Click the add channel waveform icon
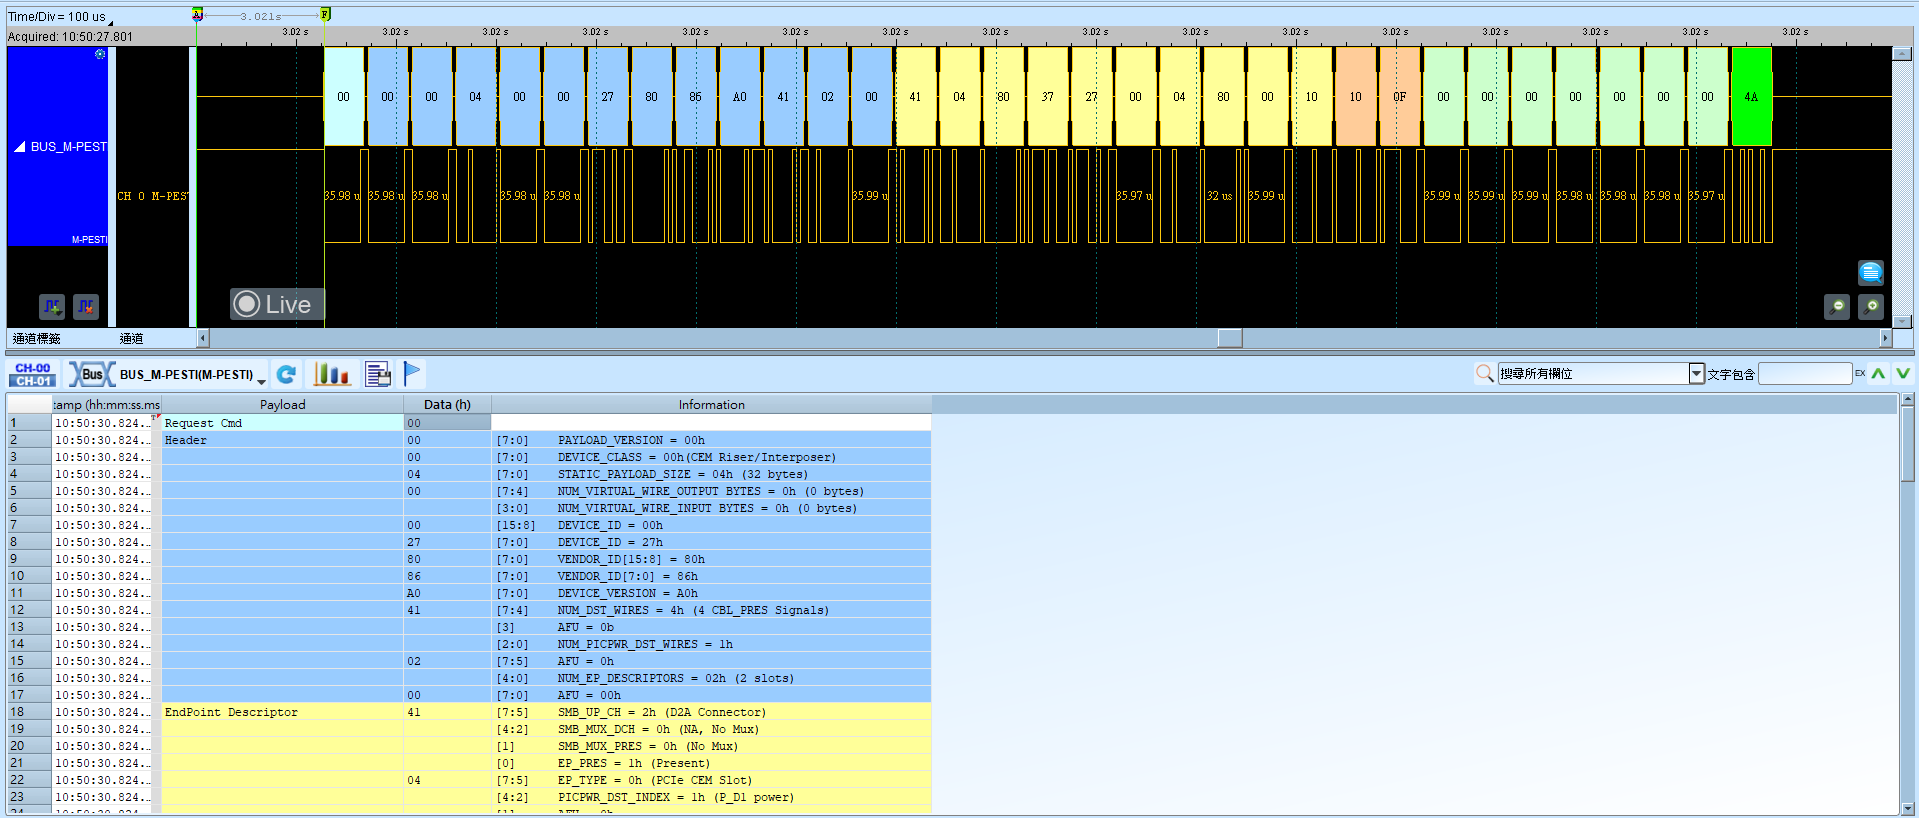 pos(52,306)
